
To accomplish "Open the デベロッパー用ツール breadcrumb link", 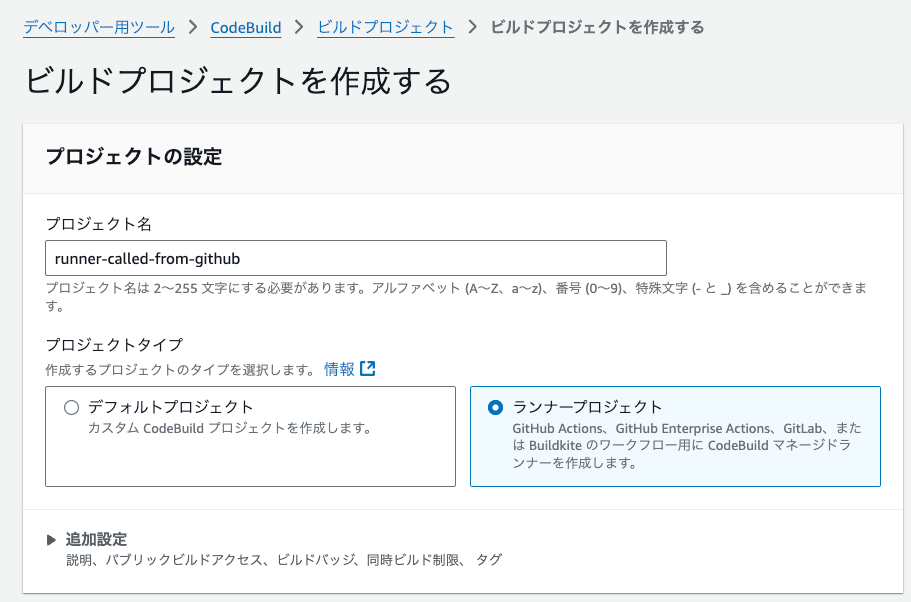I will (x=99, y=27).
